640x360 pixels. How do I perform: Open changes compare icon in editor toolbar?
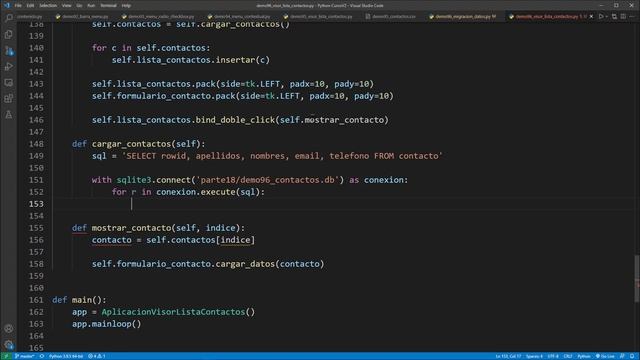pos(614,16)
